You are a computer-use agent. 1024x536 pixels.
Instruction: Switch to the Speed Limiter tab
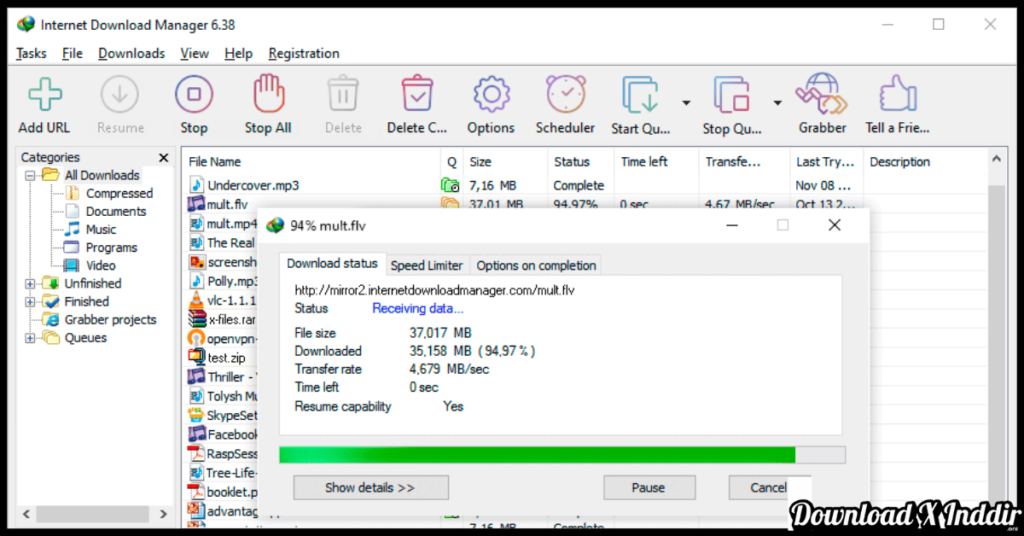coord(426,265)
